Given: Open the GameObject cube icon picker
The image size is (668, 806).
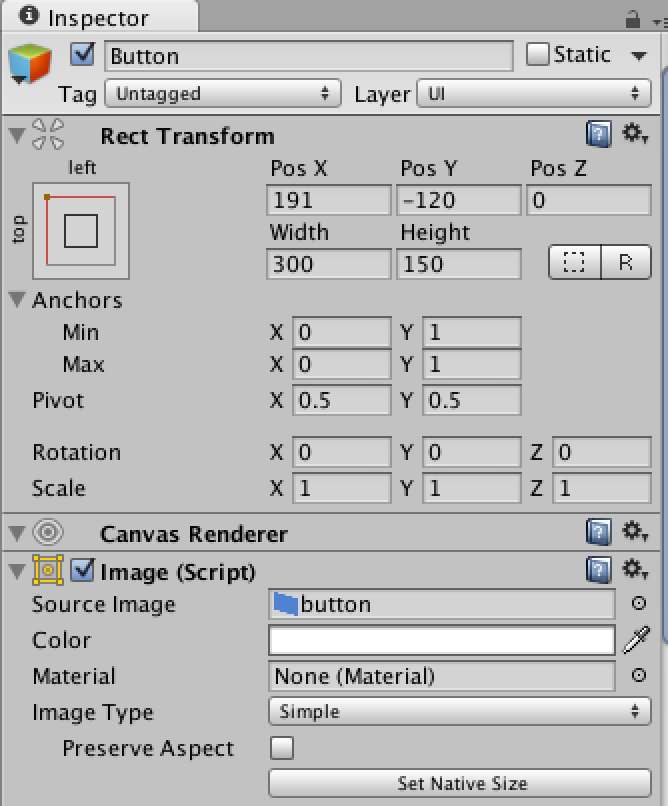Looking at the screenshot, I should 30,64.
